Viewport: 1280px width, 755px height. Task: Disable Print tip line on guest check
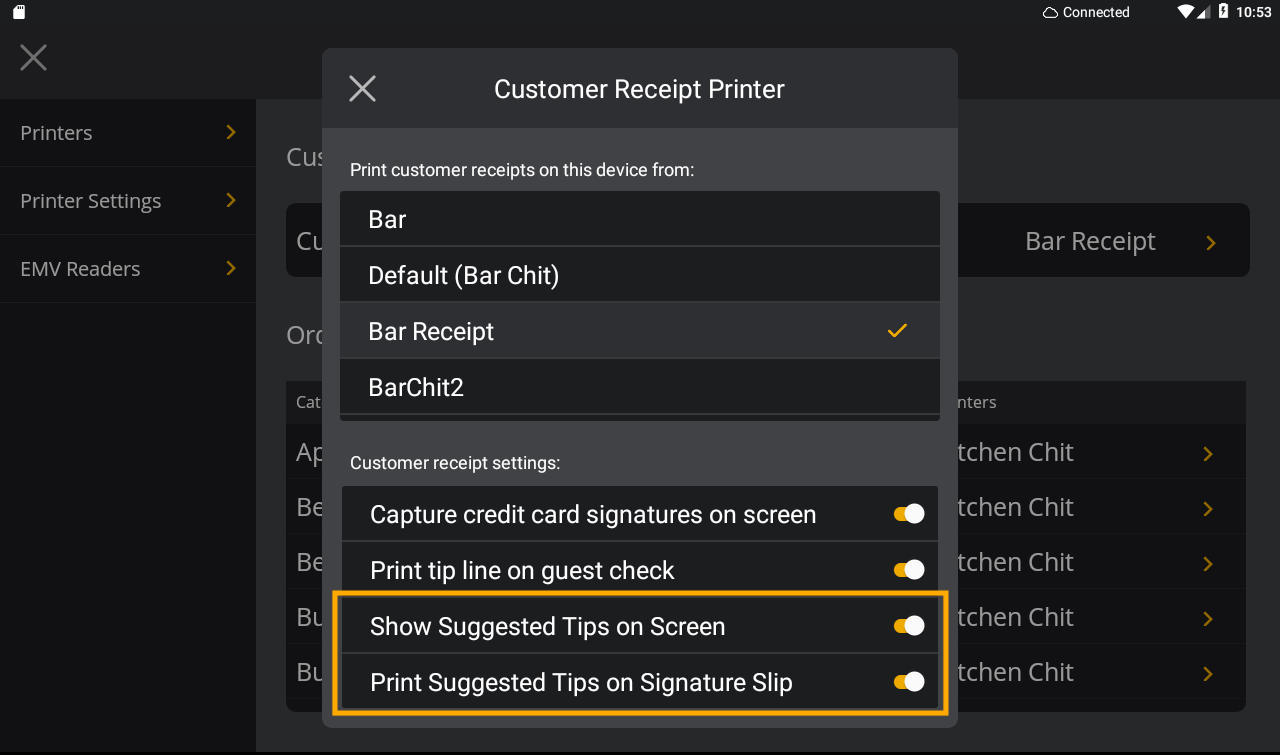909,570
